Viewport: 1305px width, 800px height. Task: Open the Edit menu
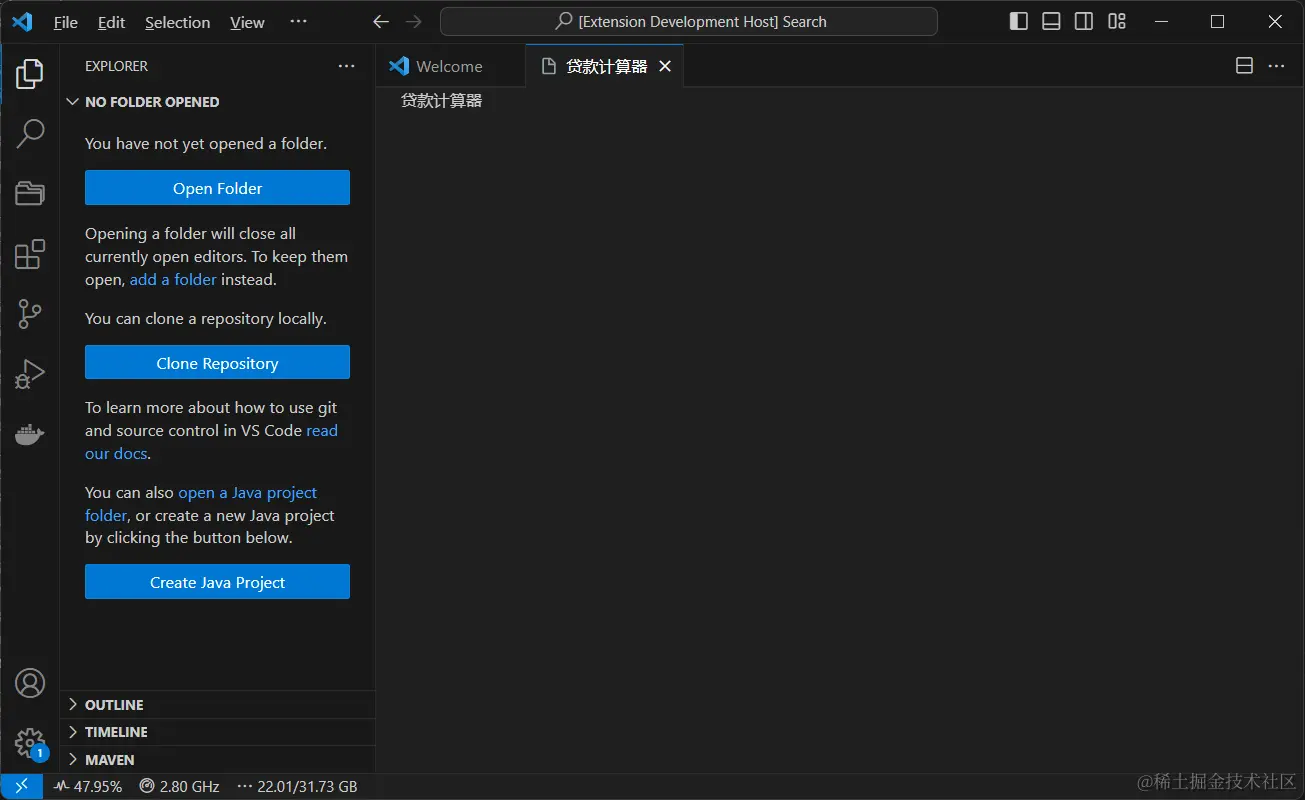tap(111, 22)
